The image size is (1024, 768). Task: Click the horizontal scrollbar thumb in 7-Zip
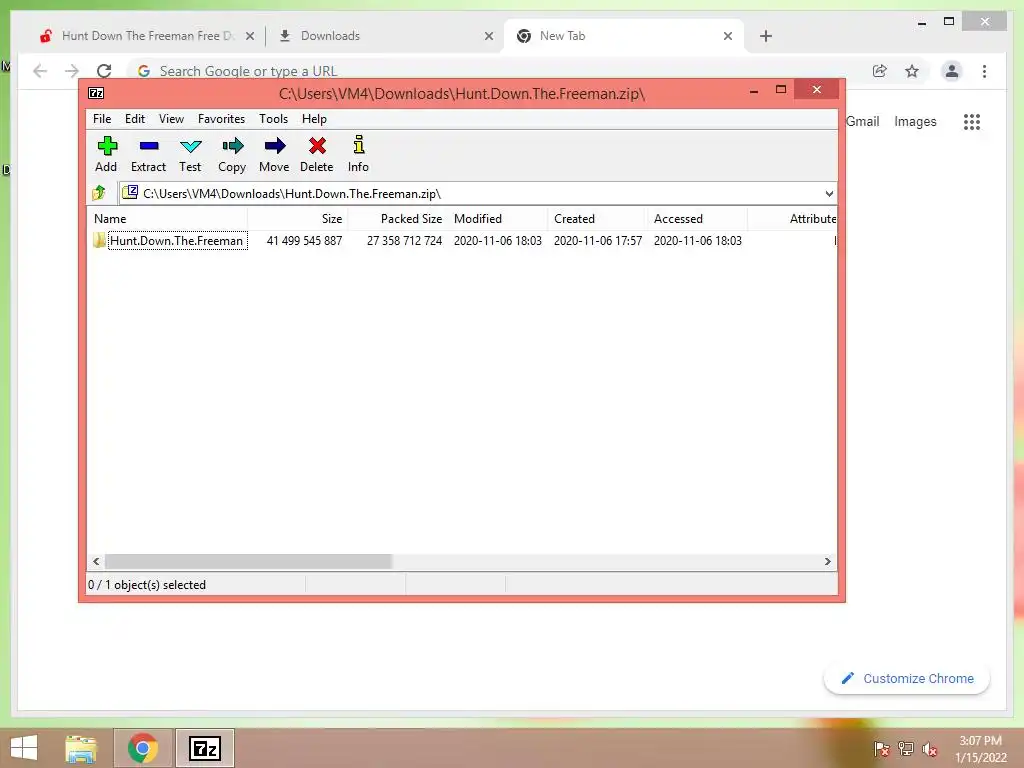point(248,562)
